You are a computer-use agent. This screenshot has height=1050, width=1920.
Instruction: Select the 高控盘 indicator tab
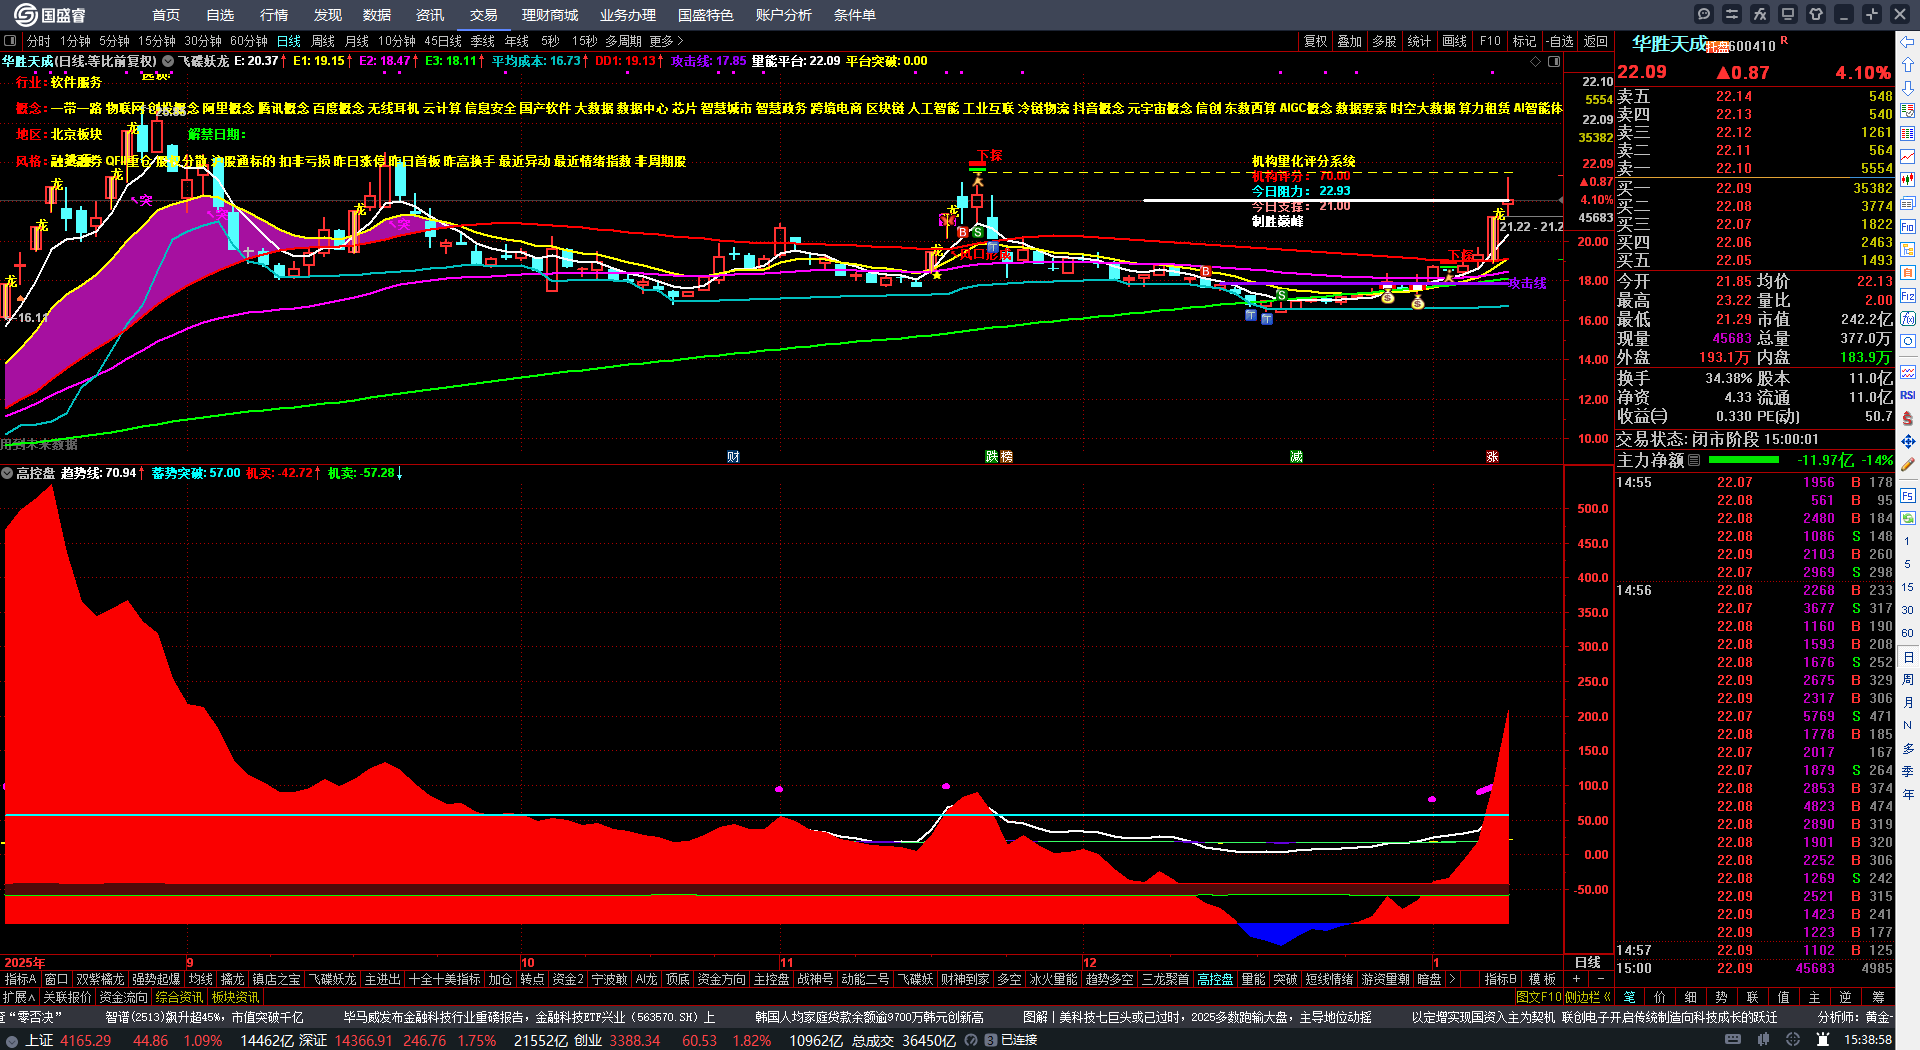1215,979
